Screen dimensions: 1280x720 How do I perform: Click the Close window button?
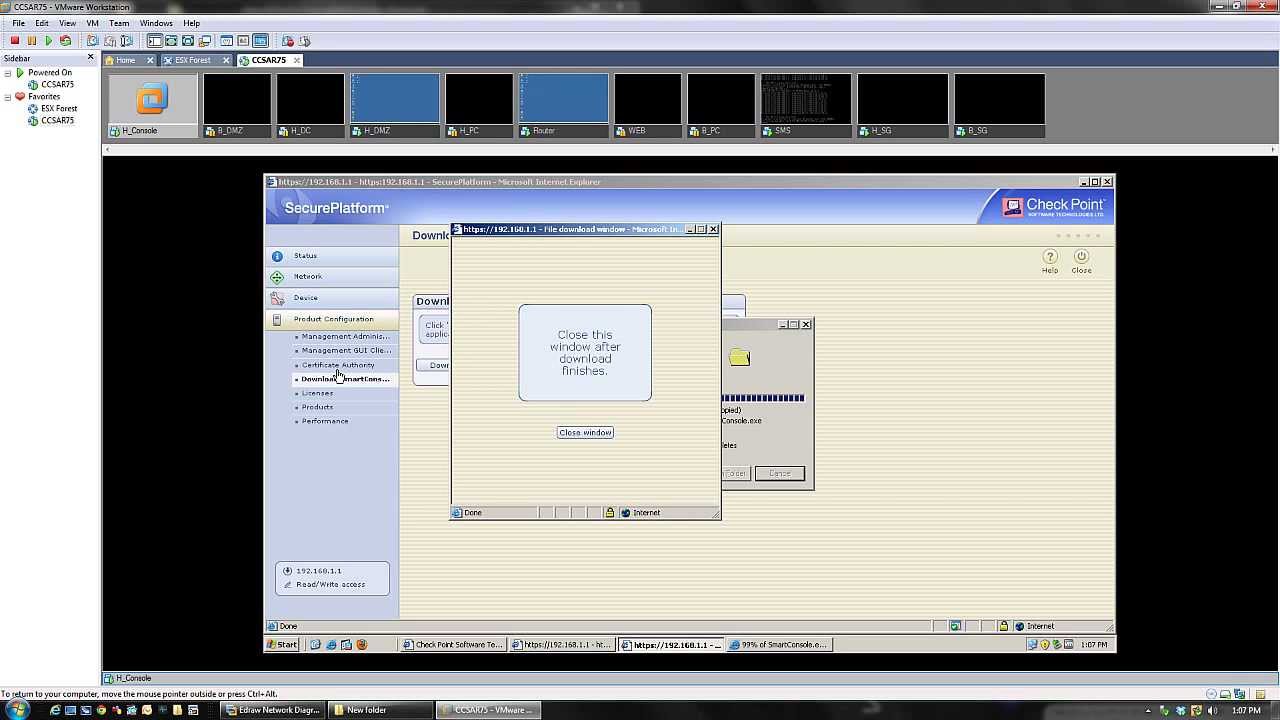(x=585, y=433)
